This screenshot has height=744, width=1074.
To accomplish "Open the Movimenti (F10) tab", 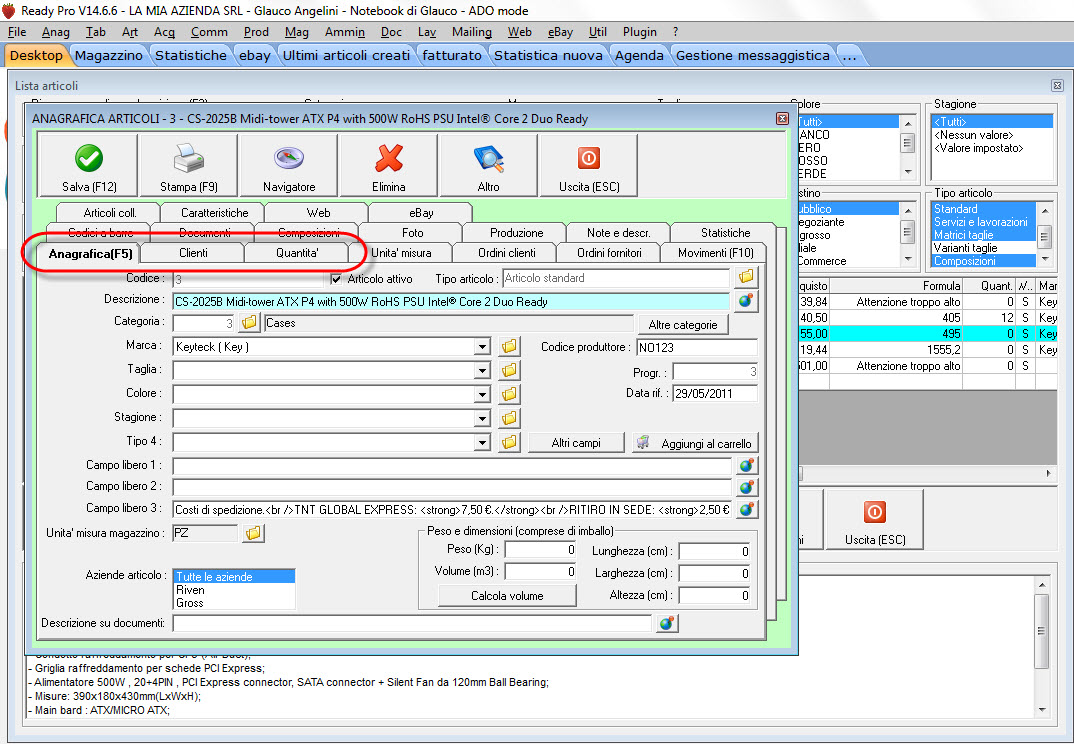I will click(x=715, y=253).
